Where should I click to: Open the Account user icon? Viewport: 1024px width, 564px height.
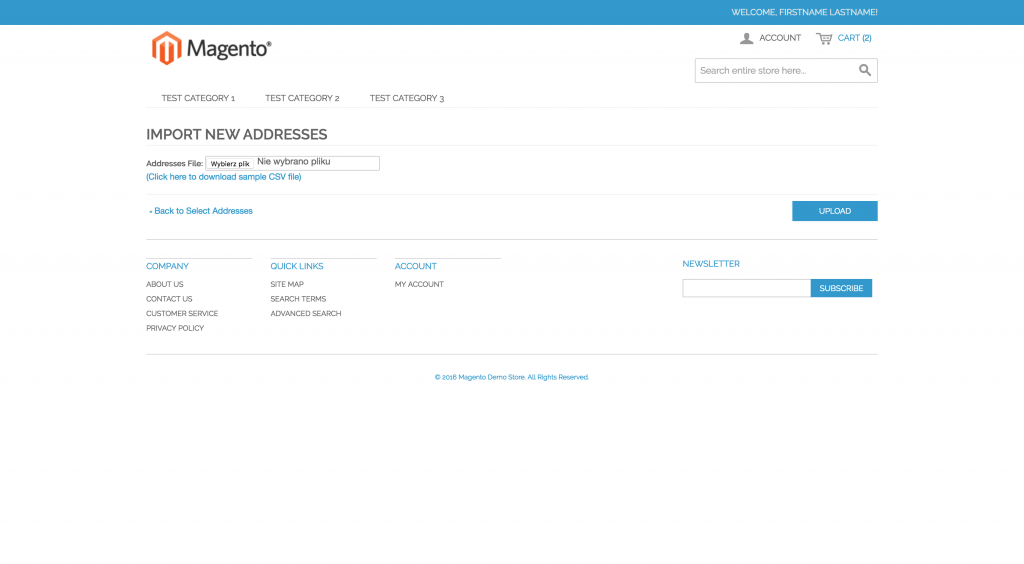coord(746,38)
